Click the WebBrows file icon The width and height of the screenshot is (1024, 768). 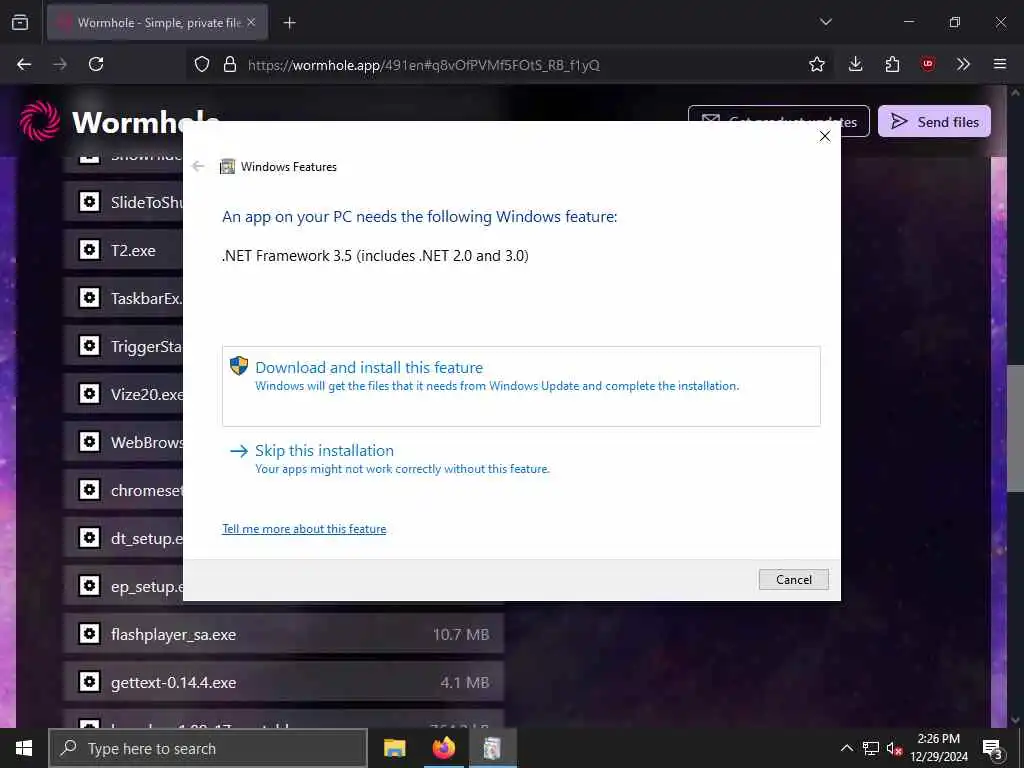(89, 441)
